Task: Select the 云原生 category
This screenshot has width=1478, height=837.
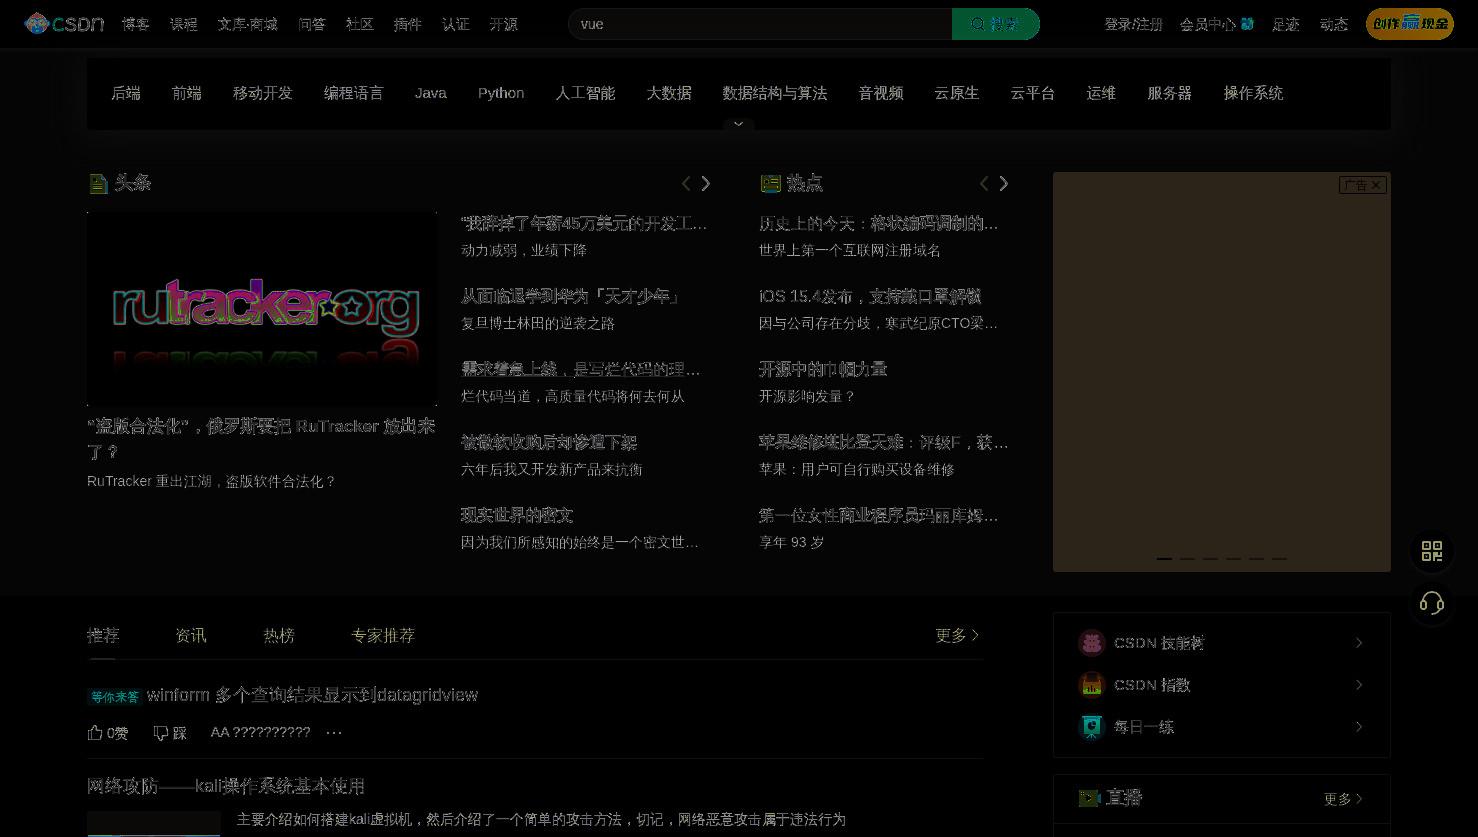Action: tap(957, 93)
